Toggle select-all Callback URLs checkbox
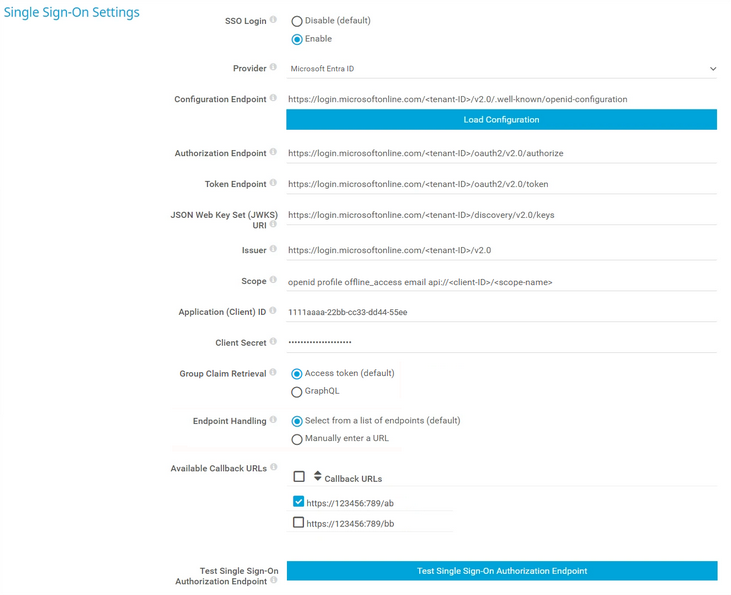This screenshot has height=595, width=731. [298, 477]
